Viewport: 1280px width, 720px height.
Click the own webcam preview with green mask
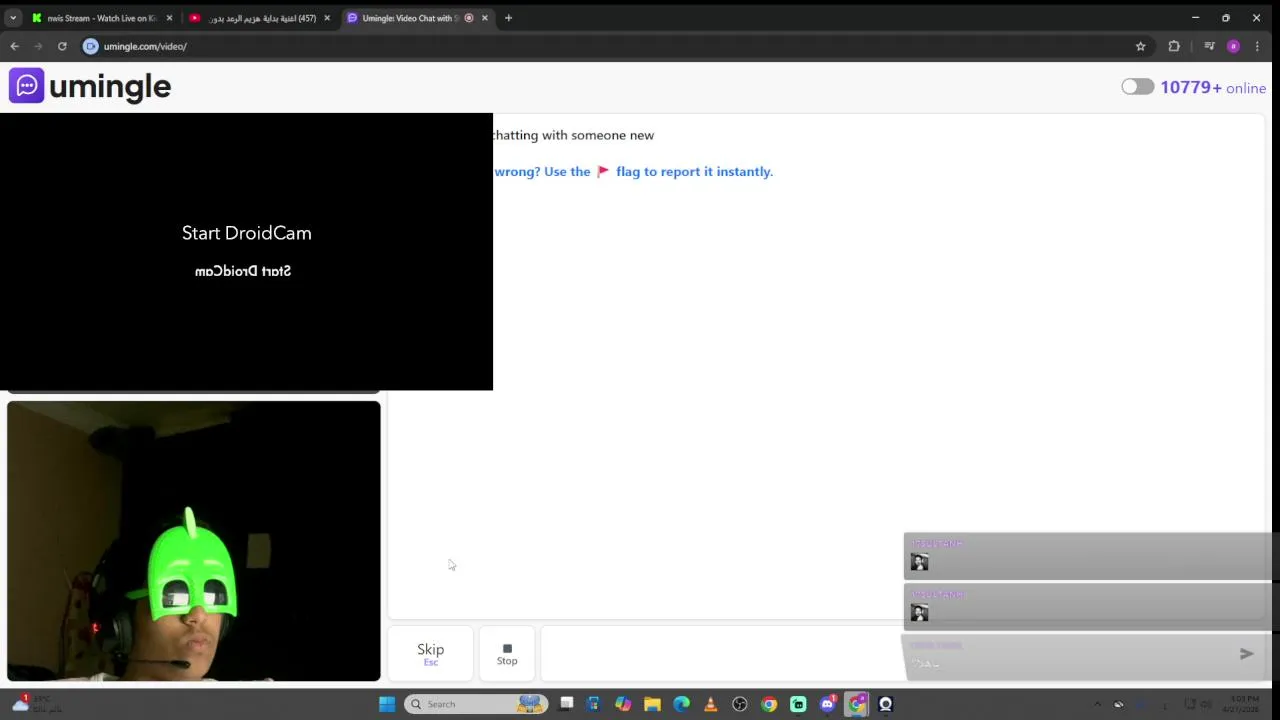tap(193, 541)
